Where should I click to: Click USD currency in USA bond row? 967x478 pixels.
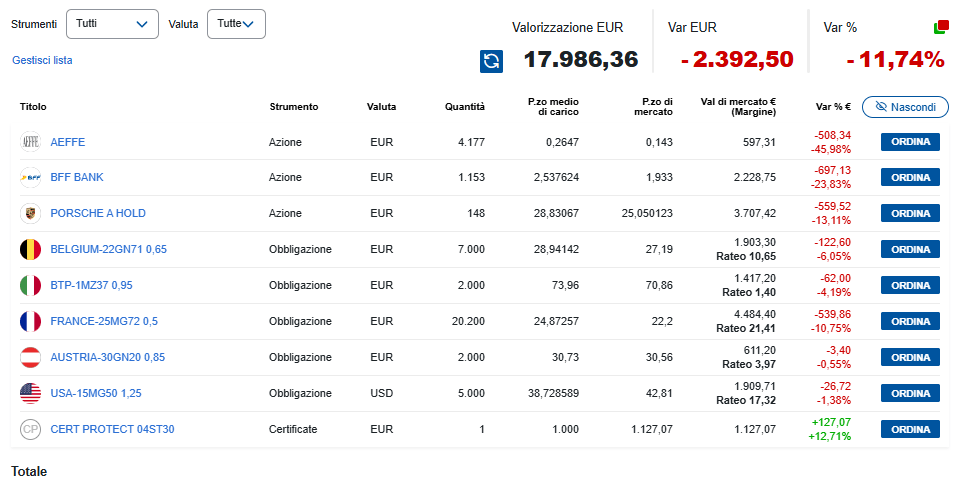381,393
